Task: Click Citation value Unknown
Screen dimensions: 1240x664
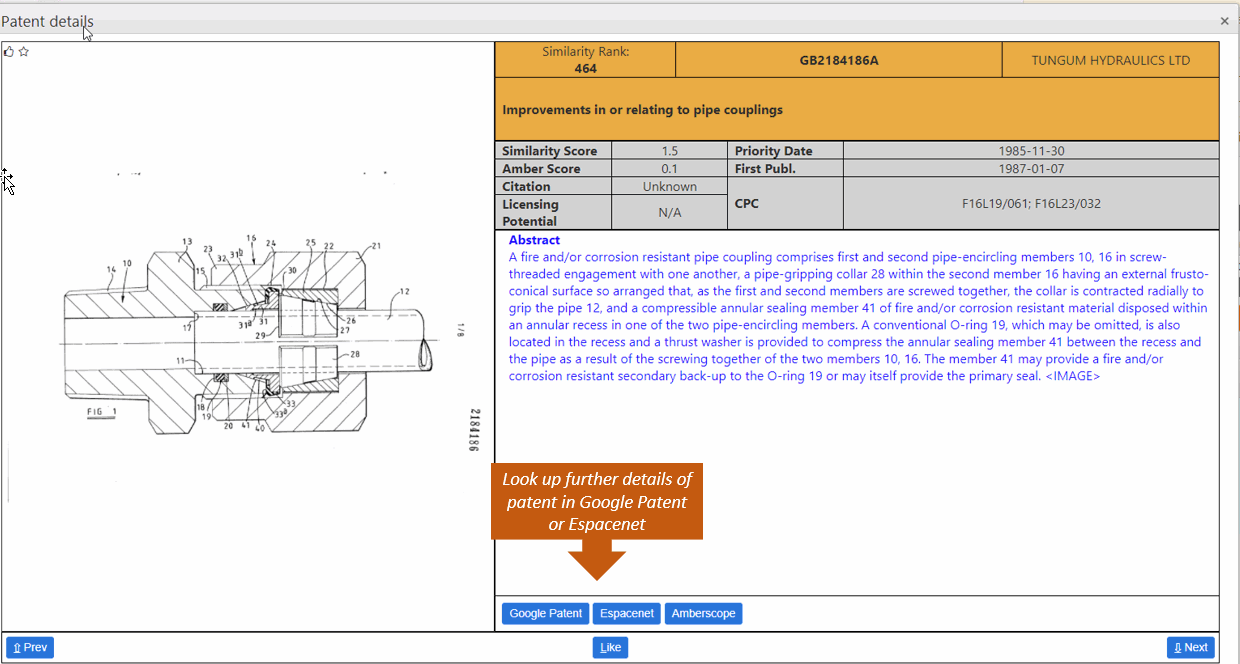Action: 670,187
